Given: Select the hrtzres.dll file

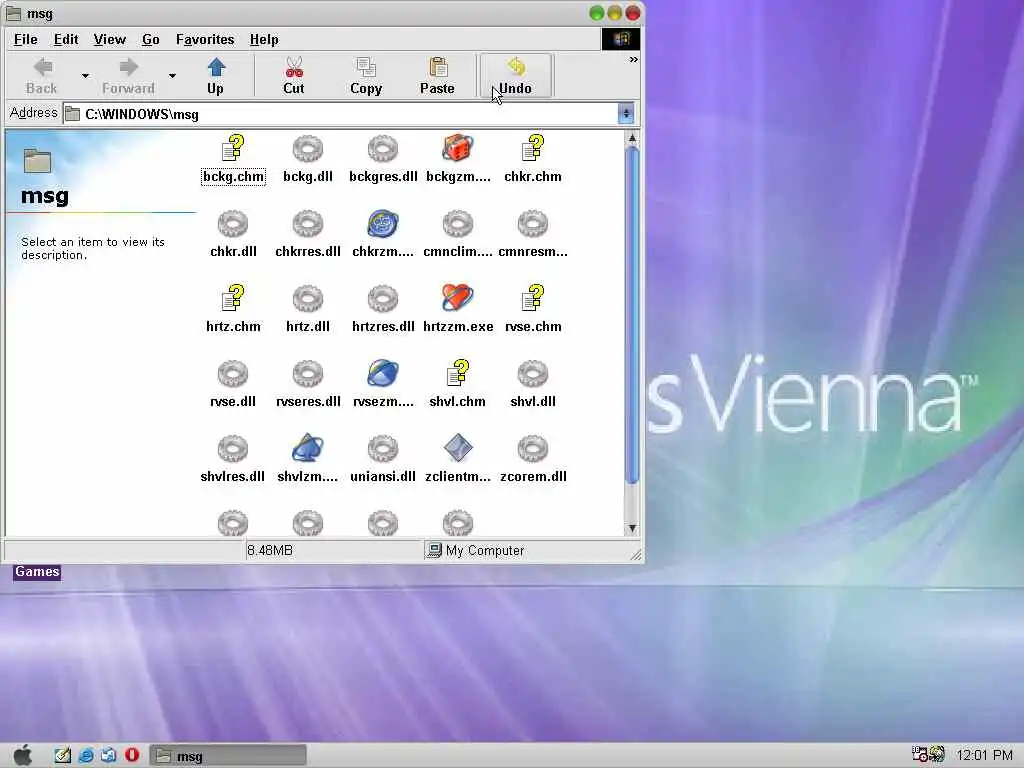Looking at the screenshot, I should pyautogui.click(x=383, y=310).
